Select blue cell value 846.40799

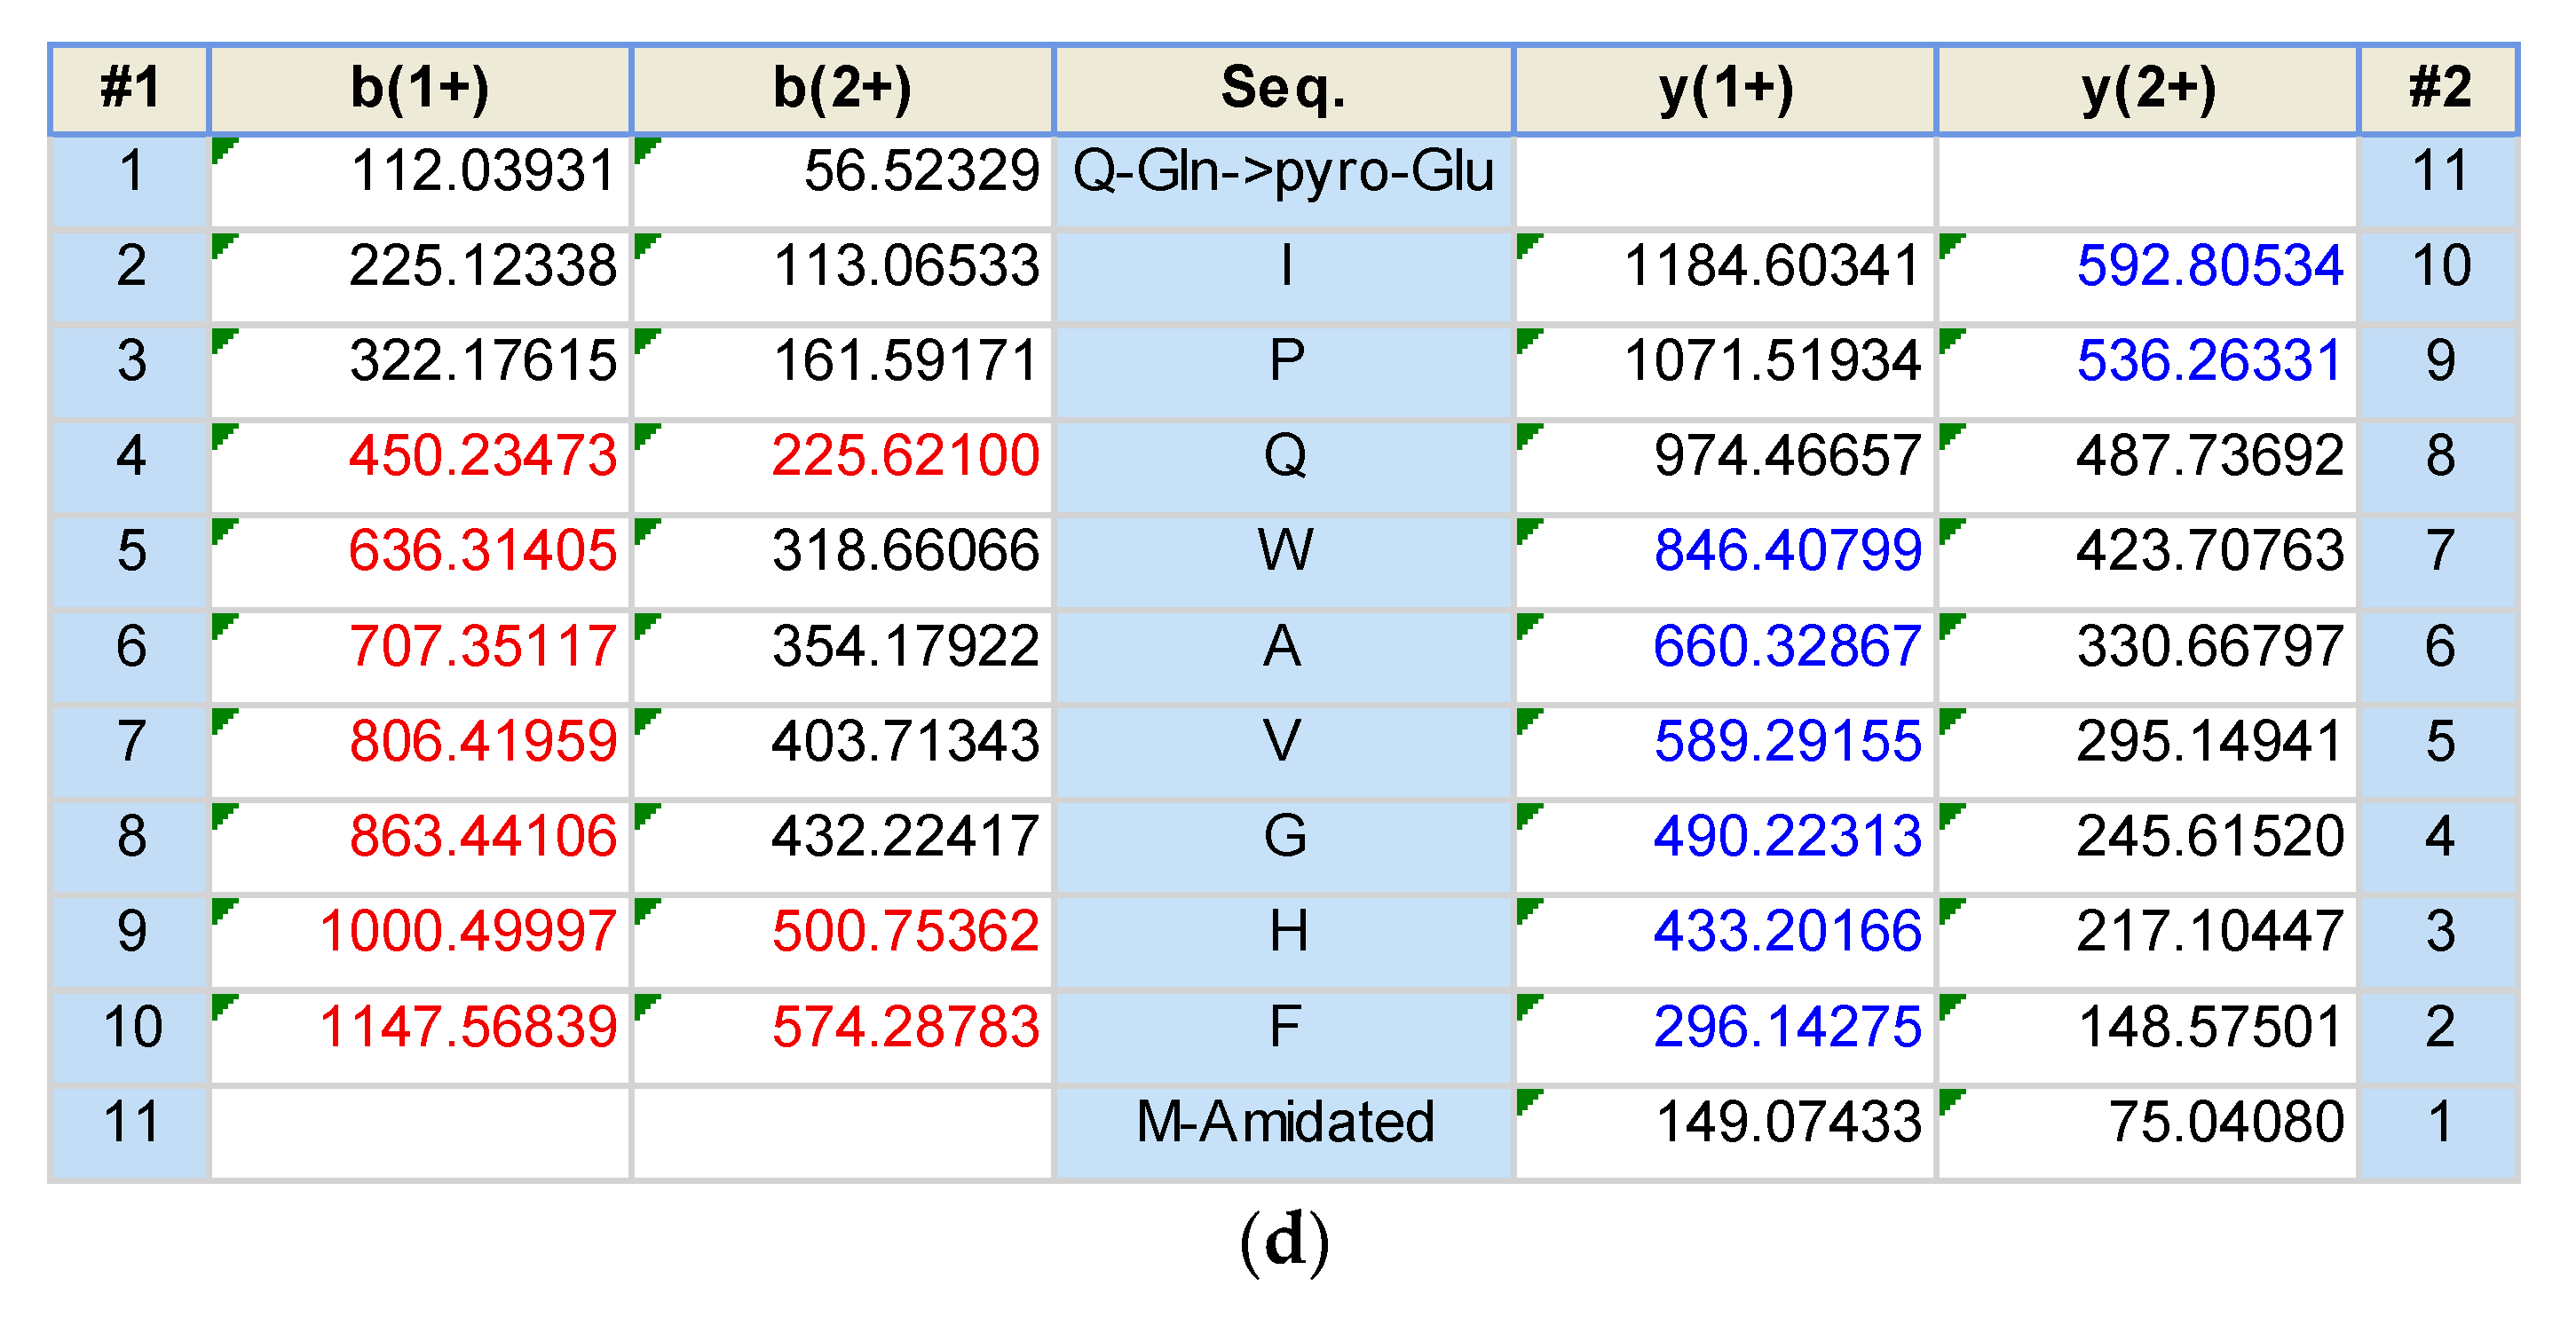(1726, 561)
